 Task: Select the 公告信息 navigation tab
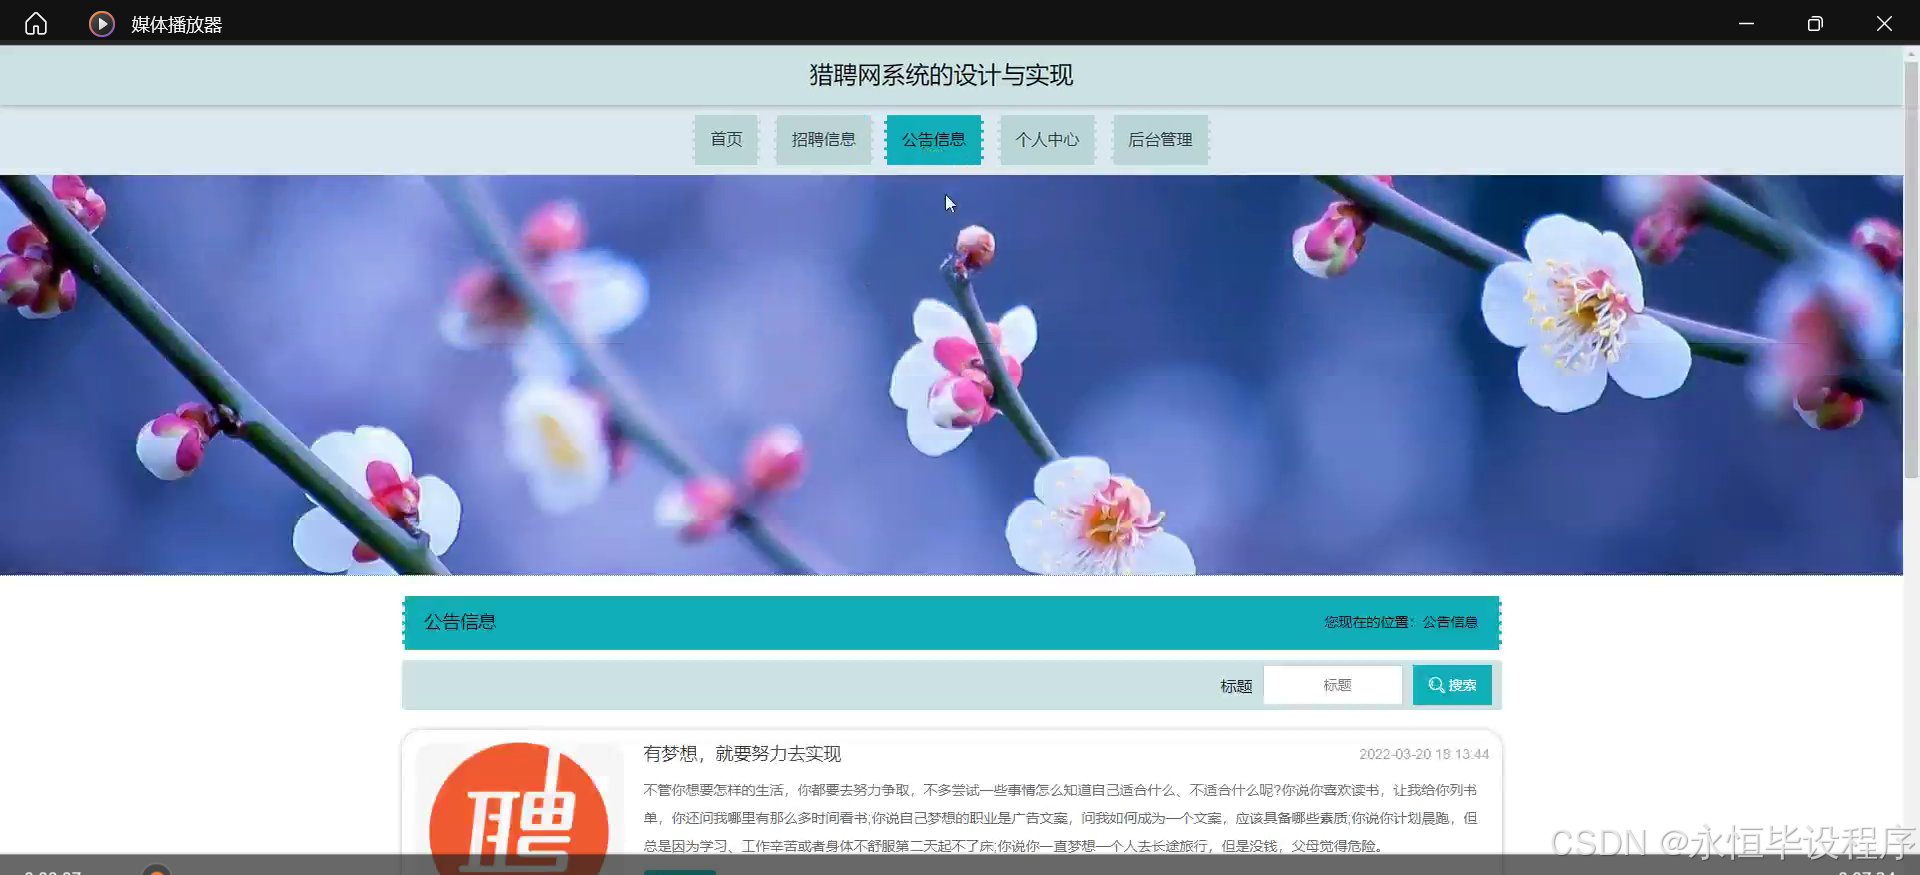(x=934, y=140)
